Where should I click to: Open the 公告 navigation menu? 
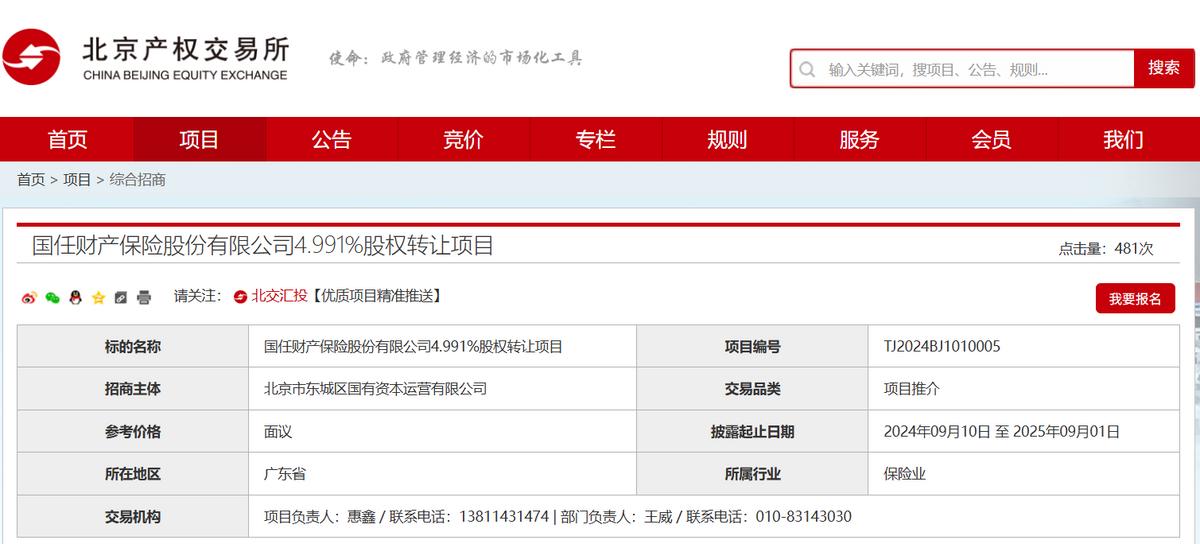[x=331, y=139]
